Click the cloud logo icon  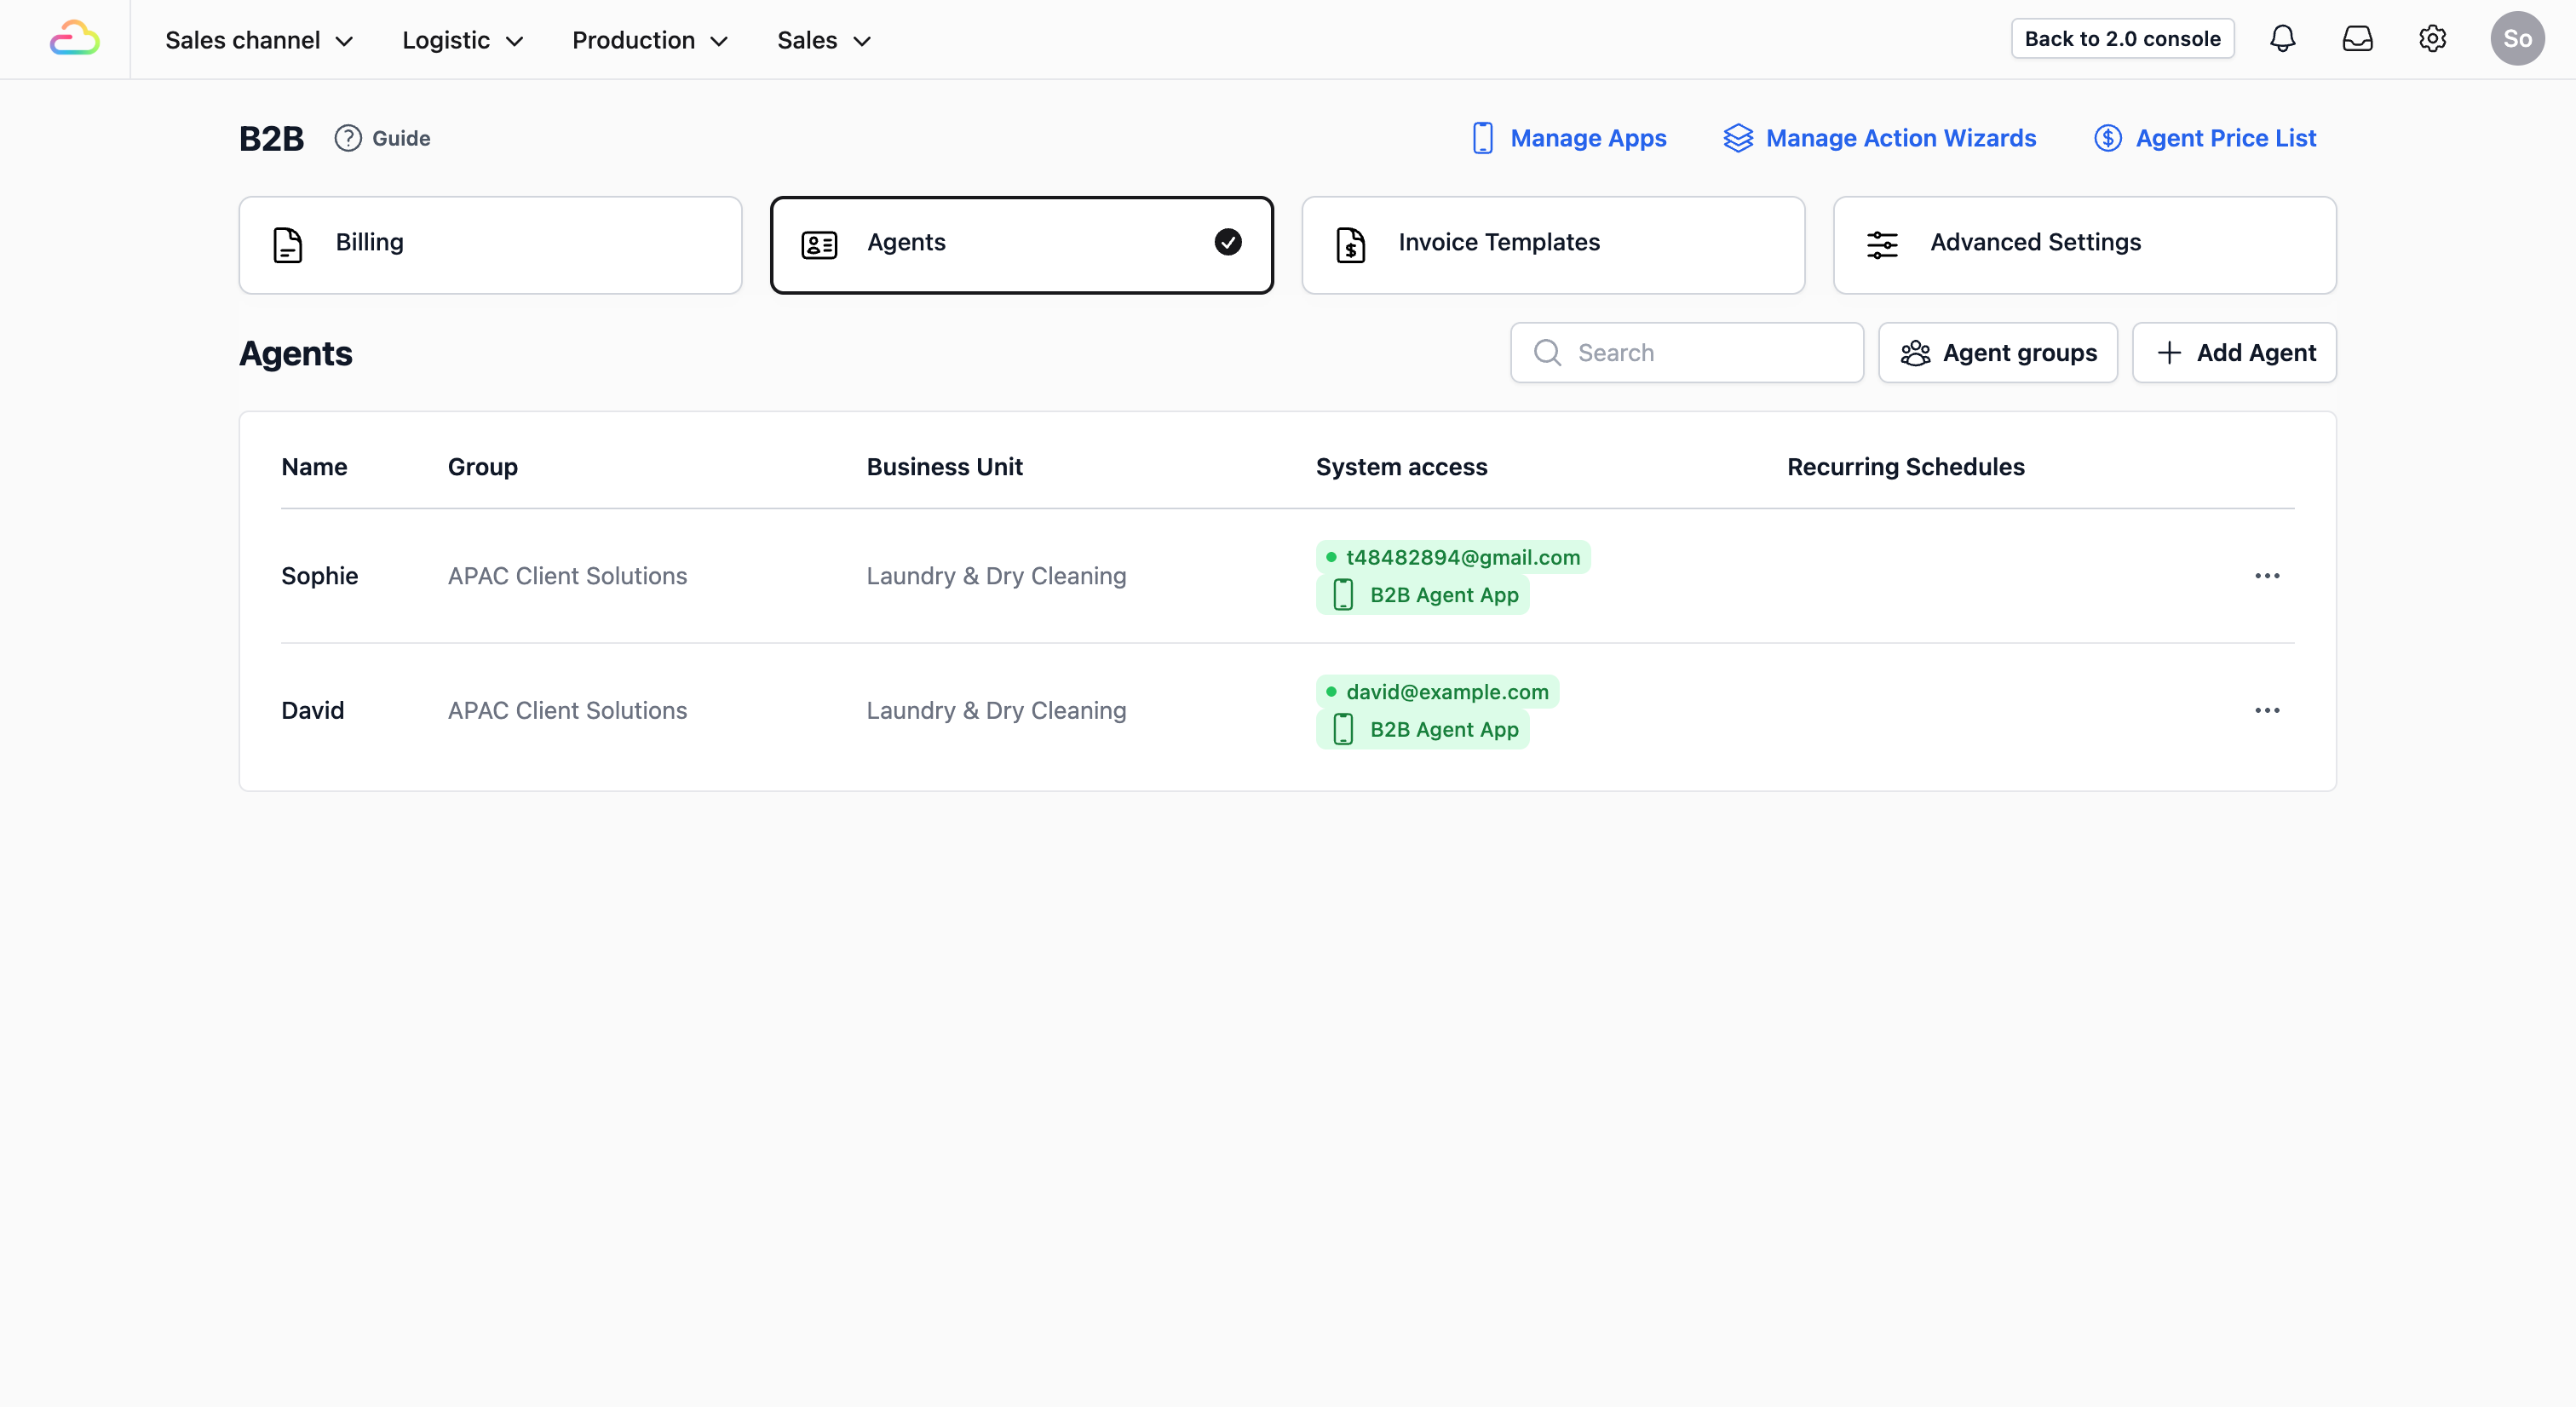74,39
